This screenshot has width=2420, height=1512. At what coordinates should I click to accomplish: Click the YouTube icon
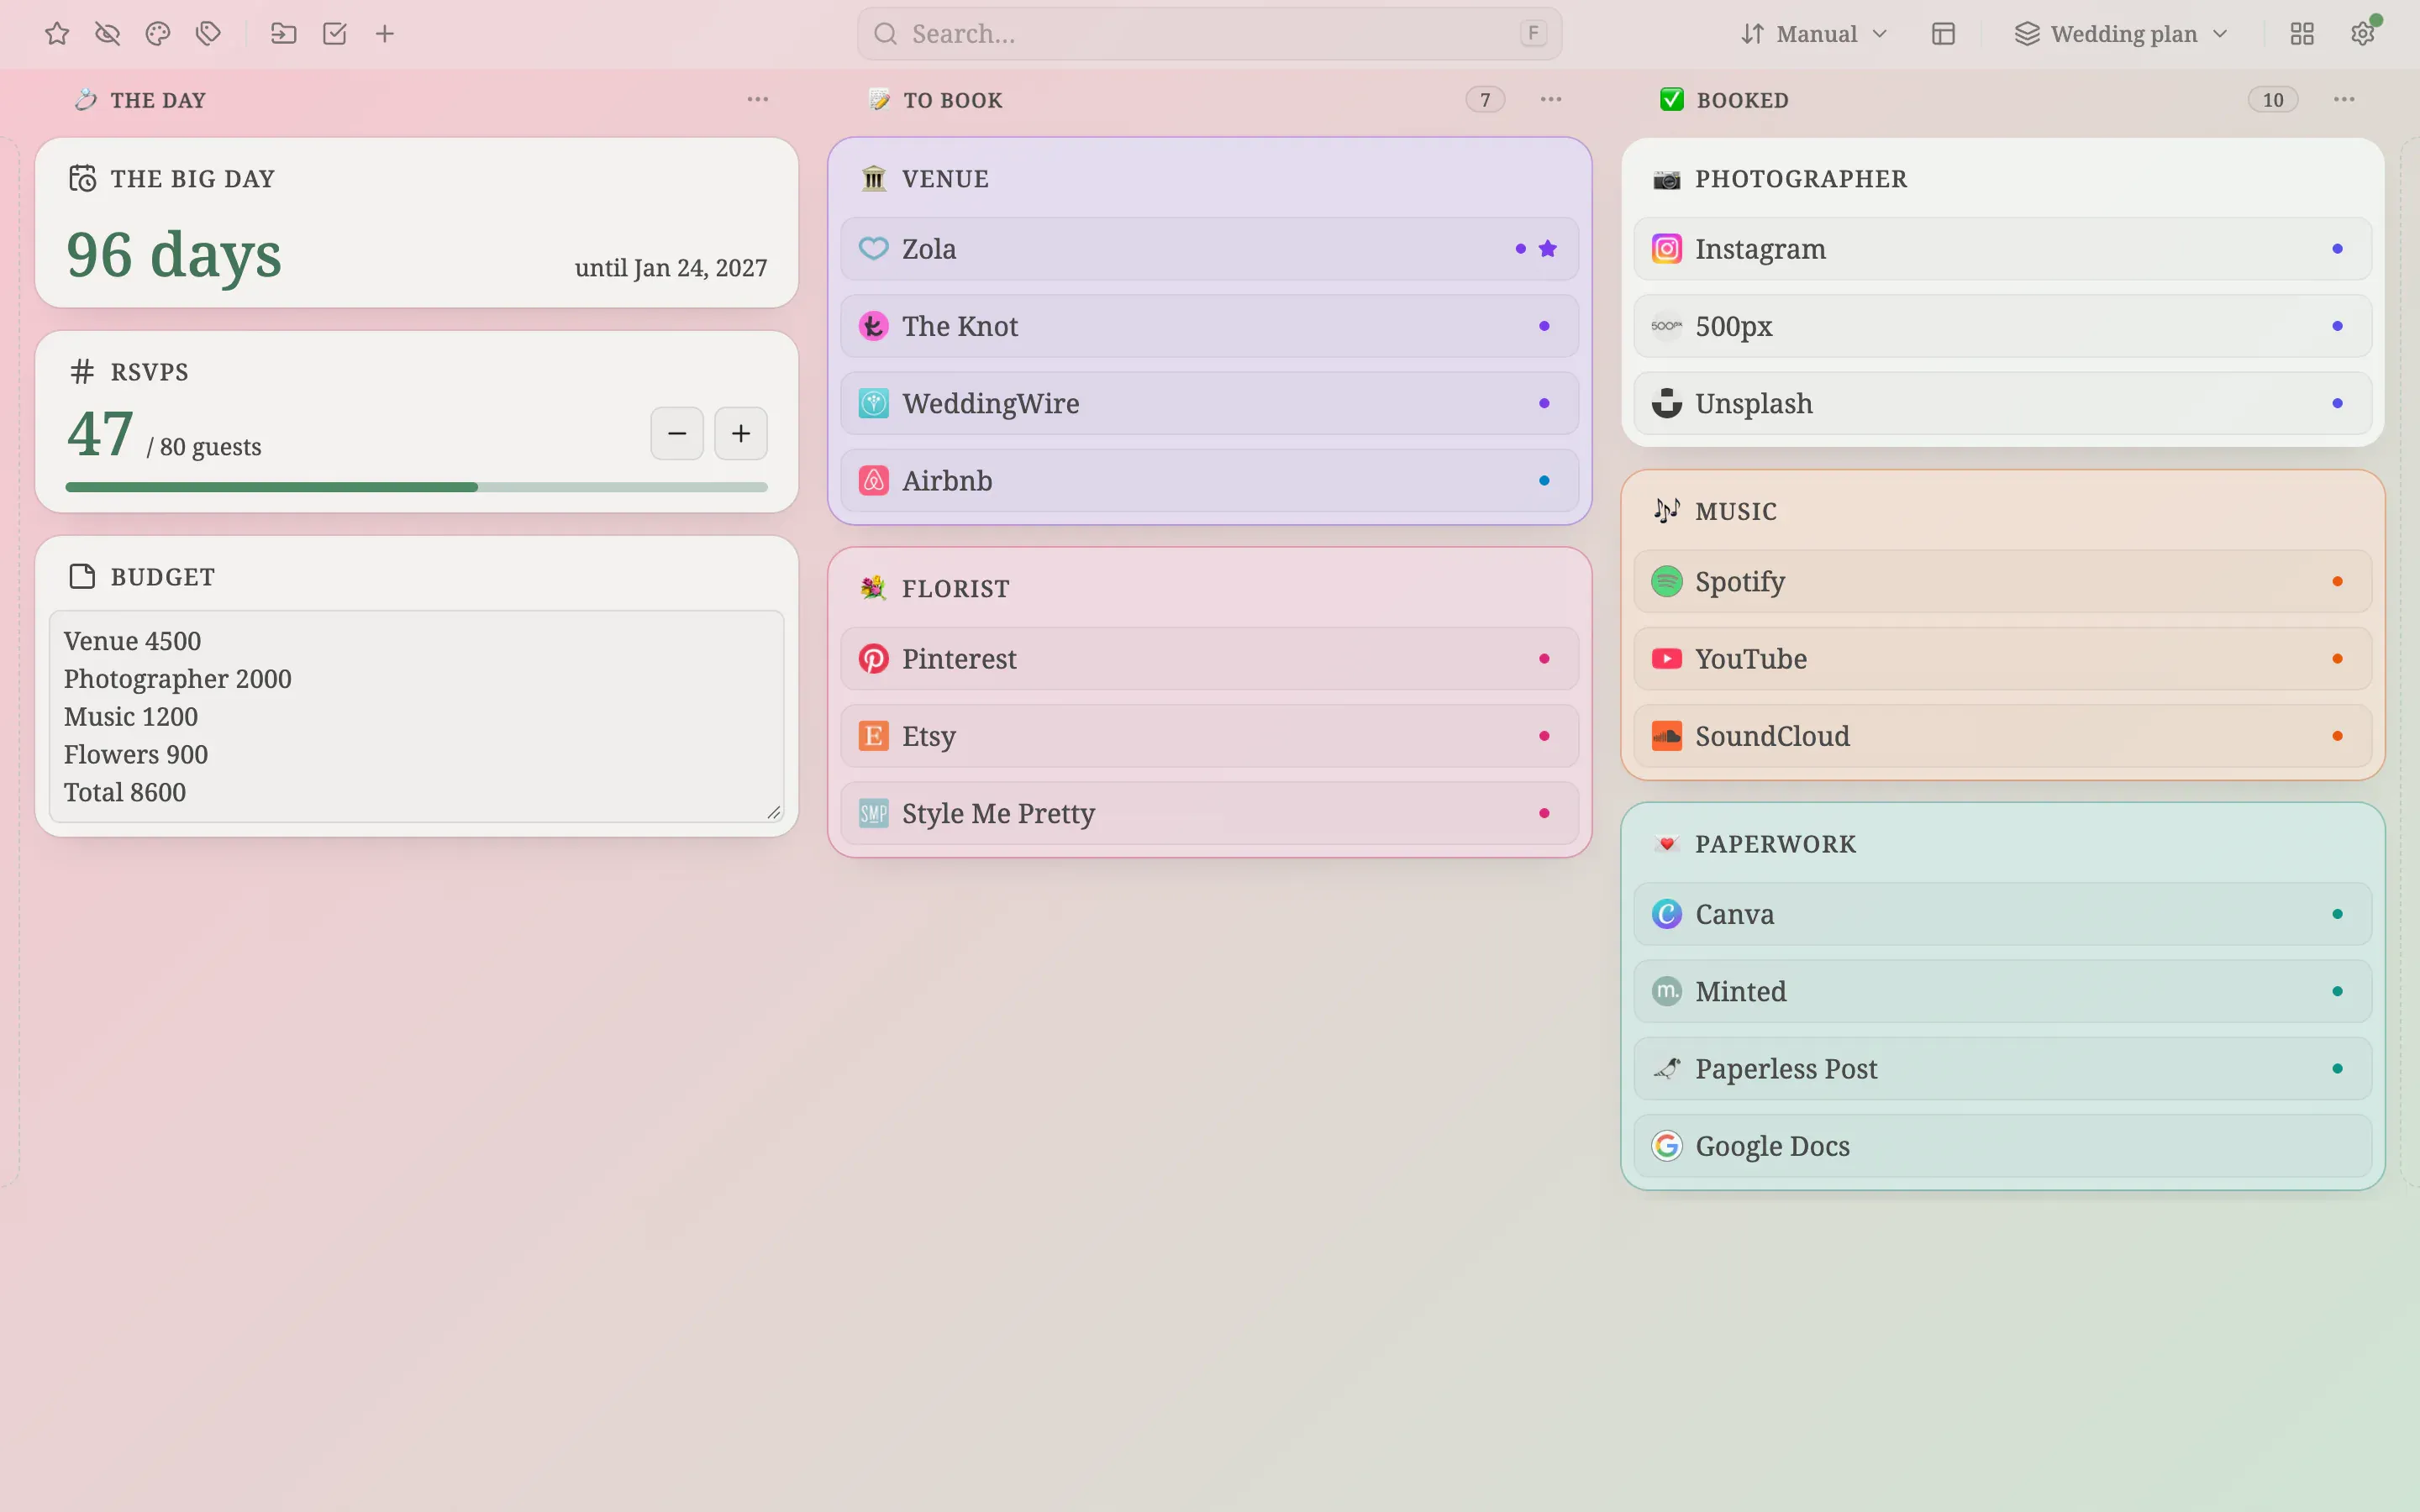1667,659
